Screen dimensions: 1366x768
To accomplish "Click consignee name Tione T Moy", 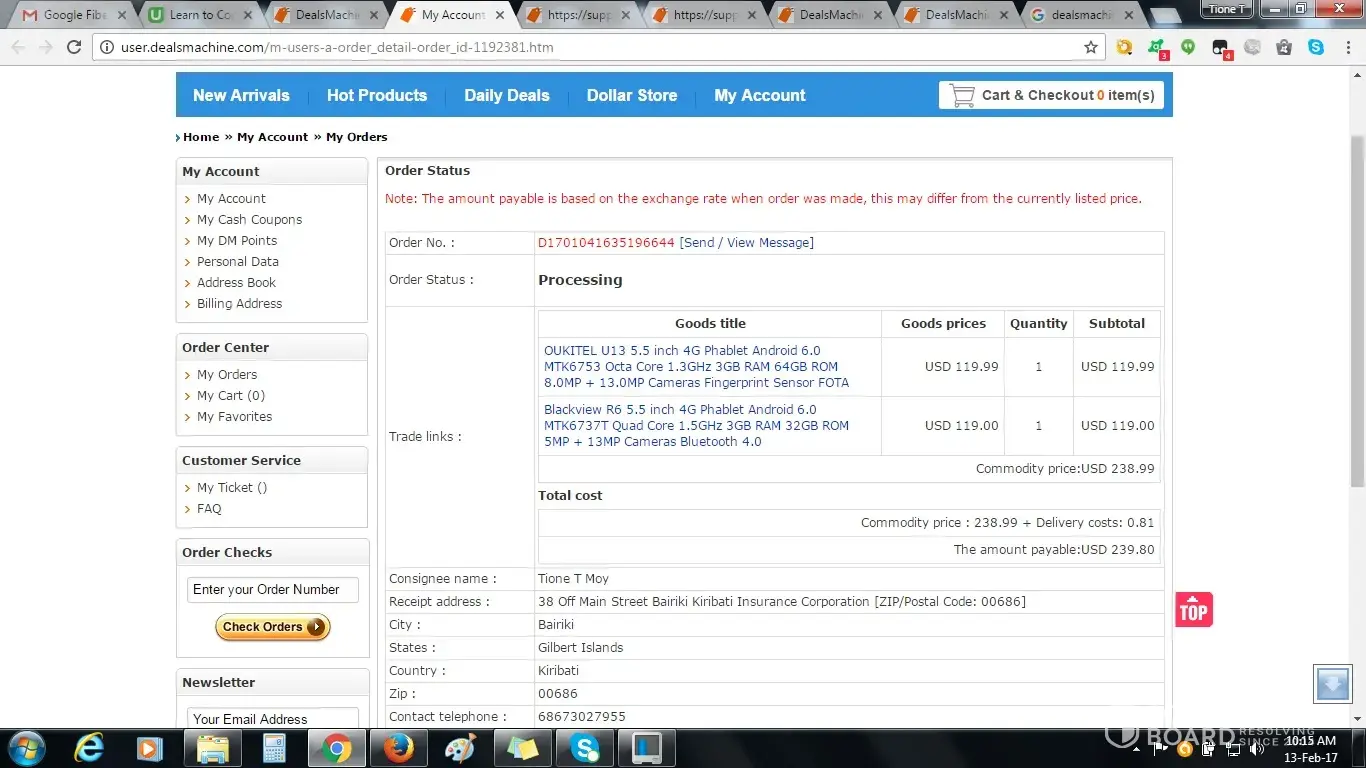I will (x=573, y=578).
